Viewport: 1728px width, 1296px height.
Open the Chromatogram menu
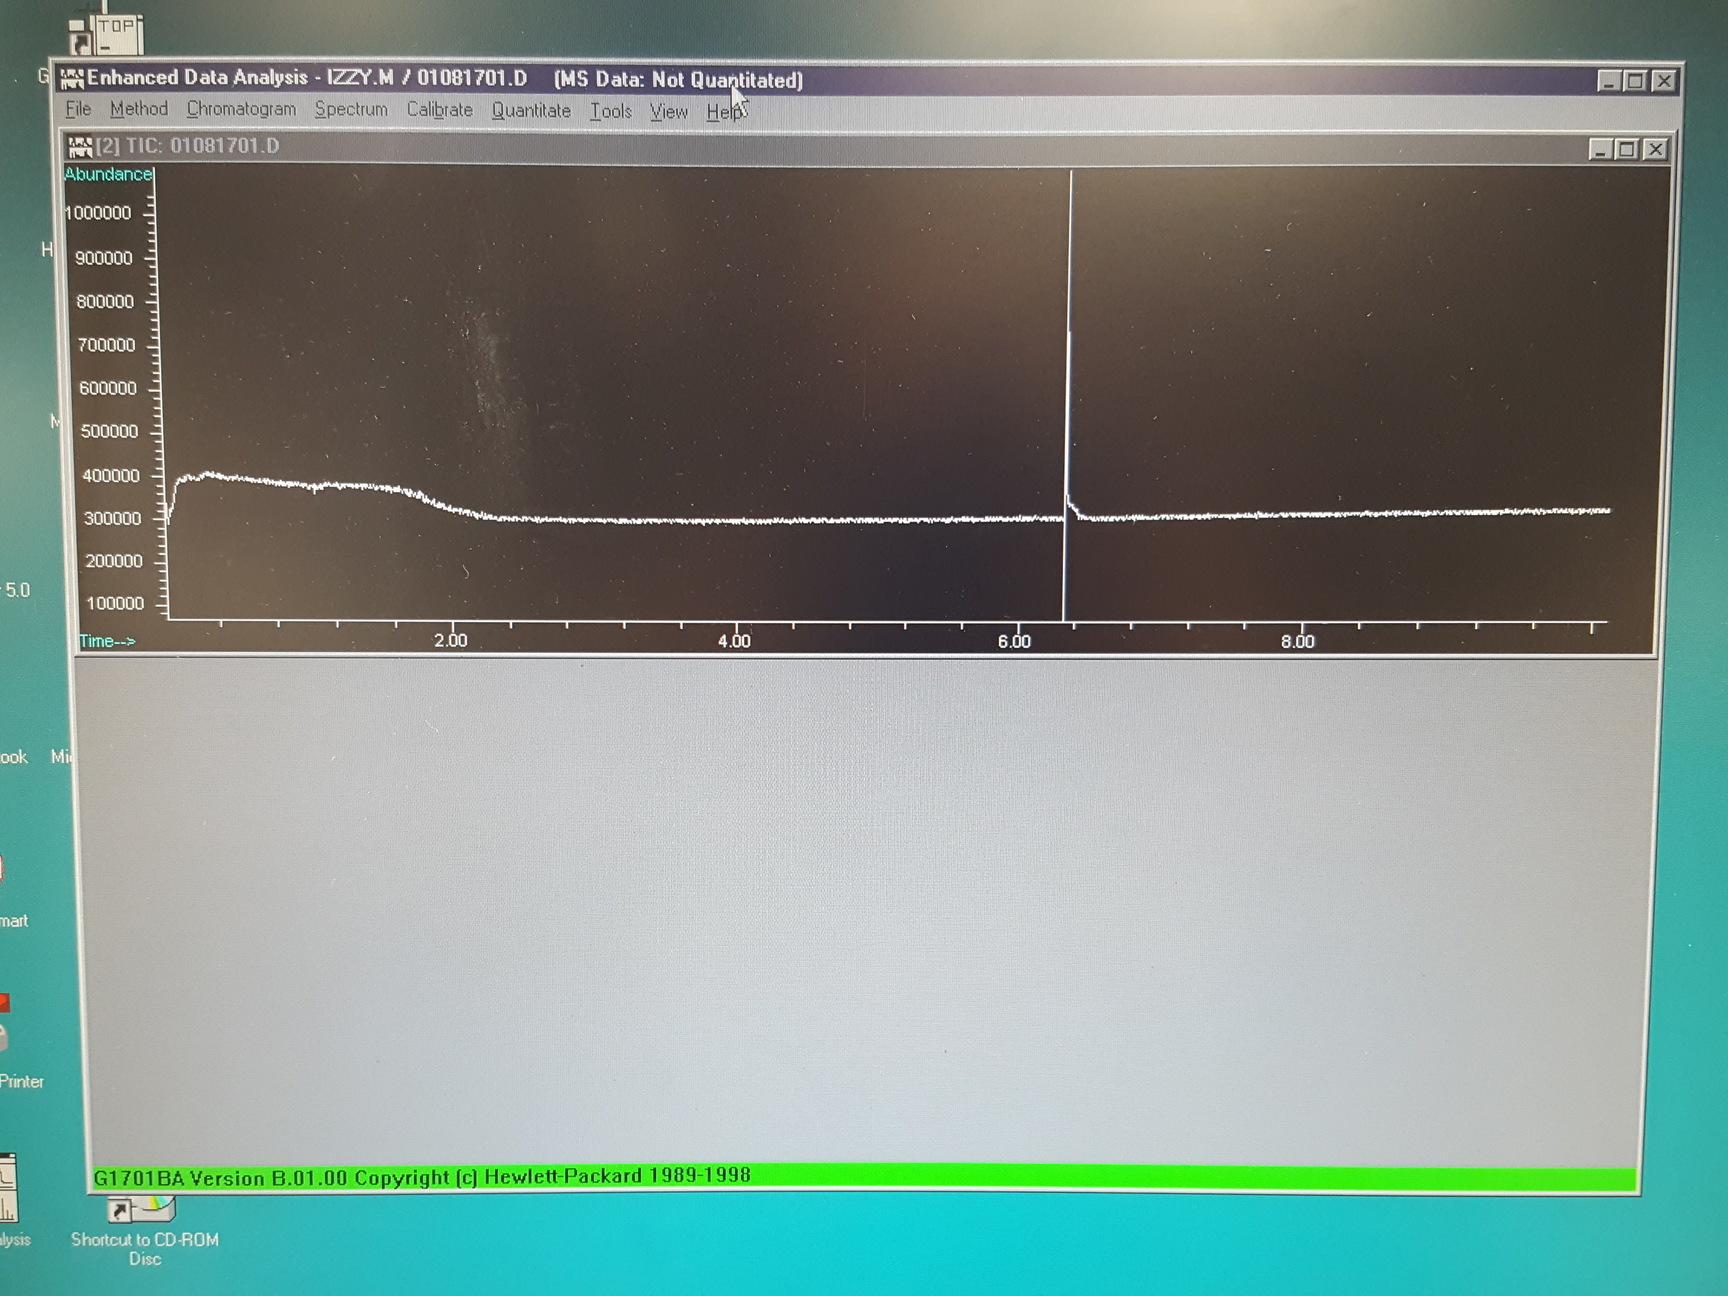coord(241,109)
